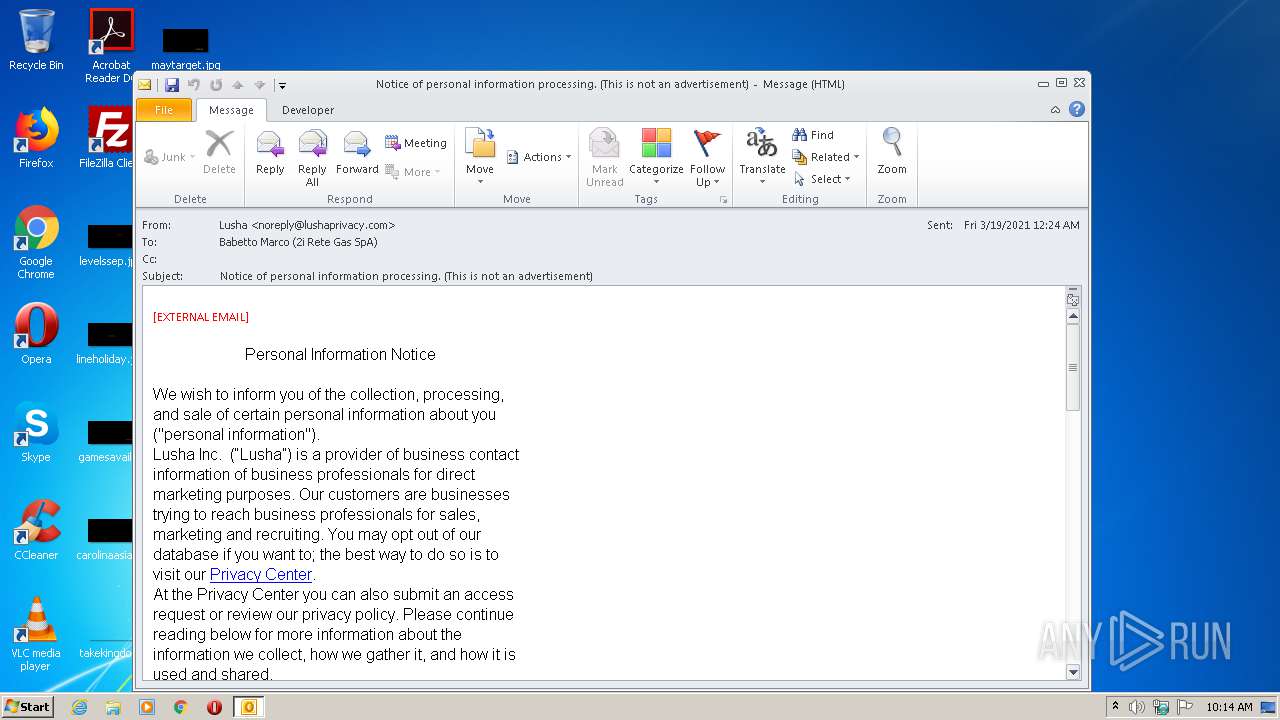Select maytarget.jpg desktop file
The width and height of the screenshot is (1280, 720).
click(186, 50)
